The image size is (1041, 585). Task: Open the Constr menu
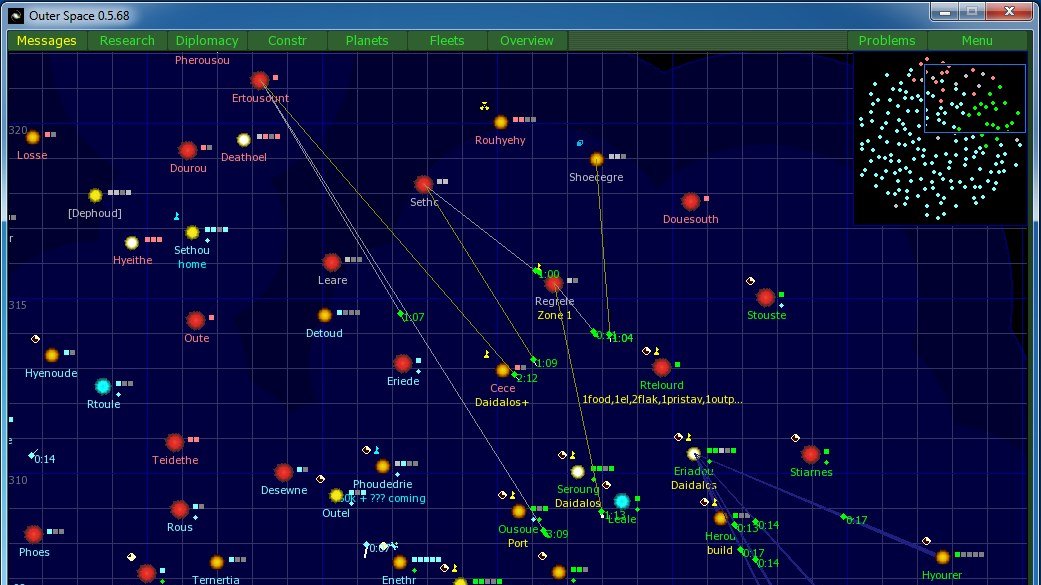(x=287, y=41)
